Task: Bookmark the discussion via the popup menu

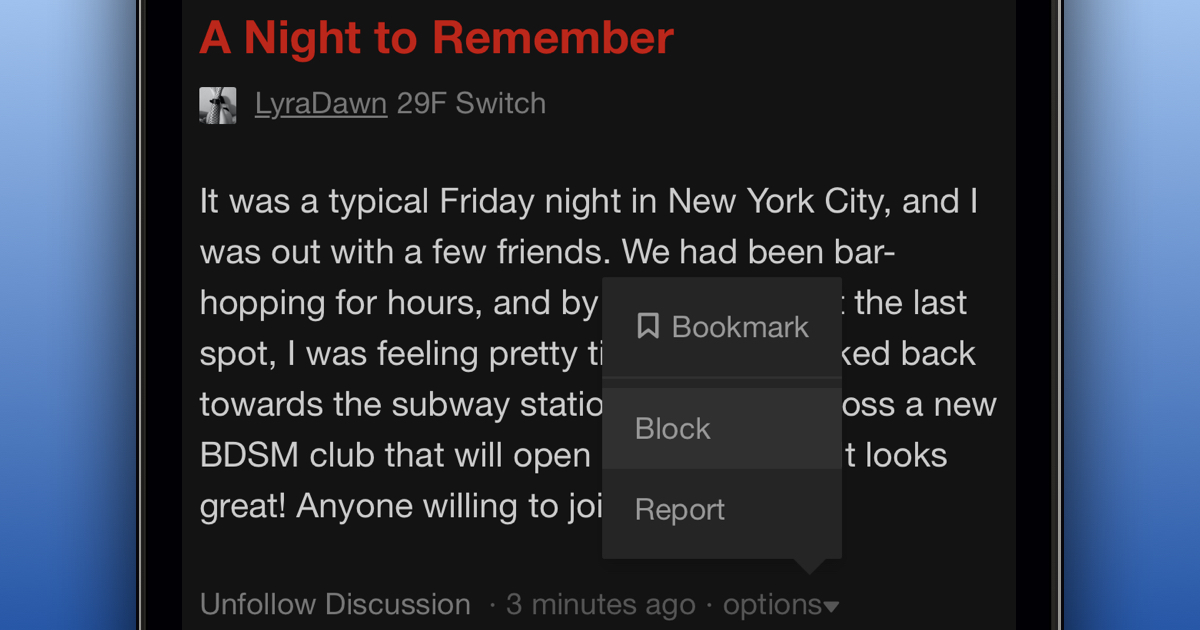Action: [722, 326]
